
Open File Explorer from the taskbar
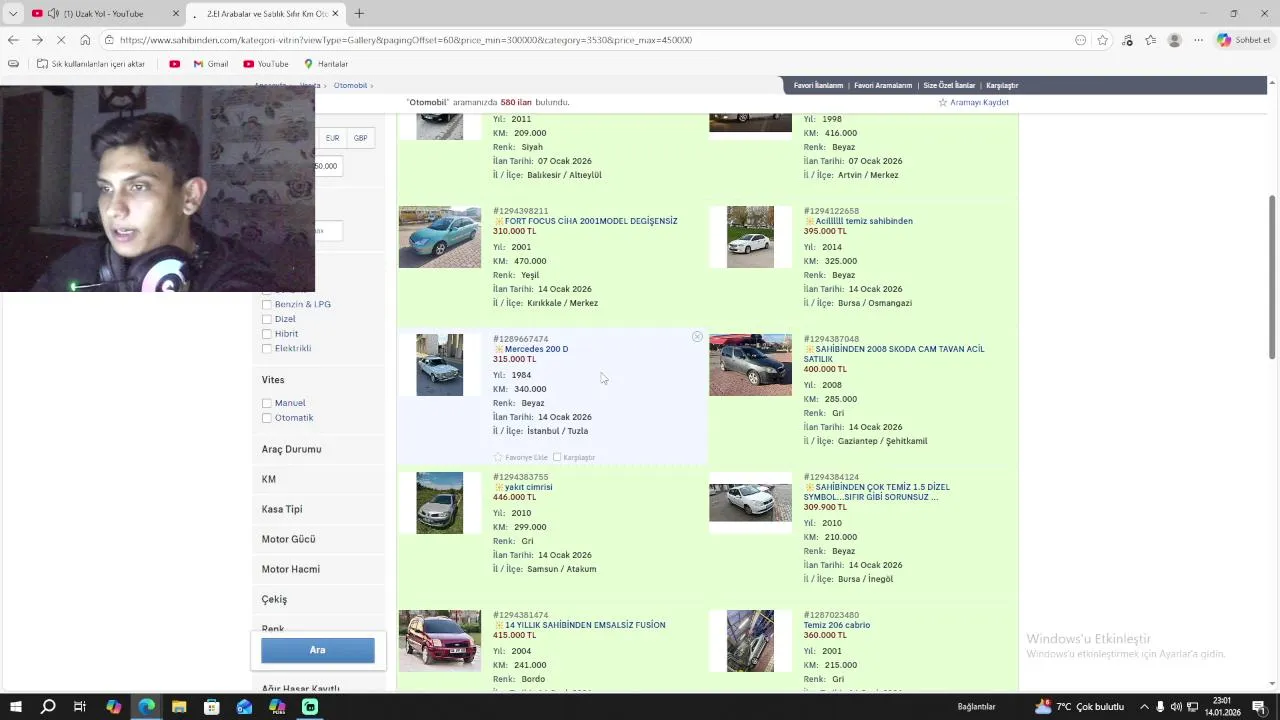click(x=179, y=706)
